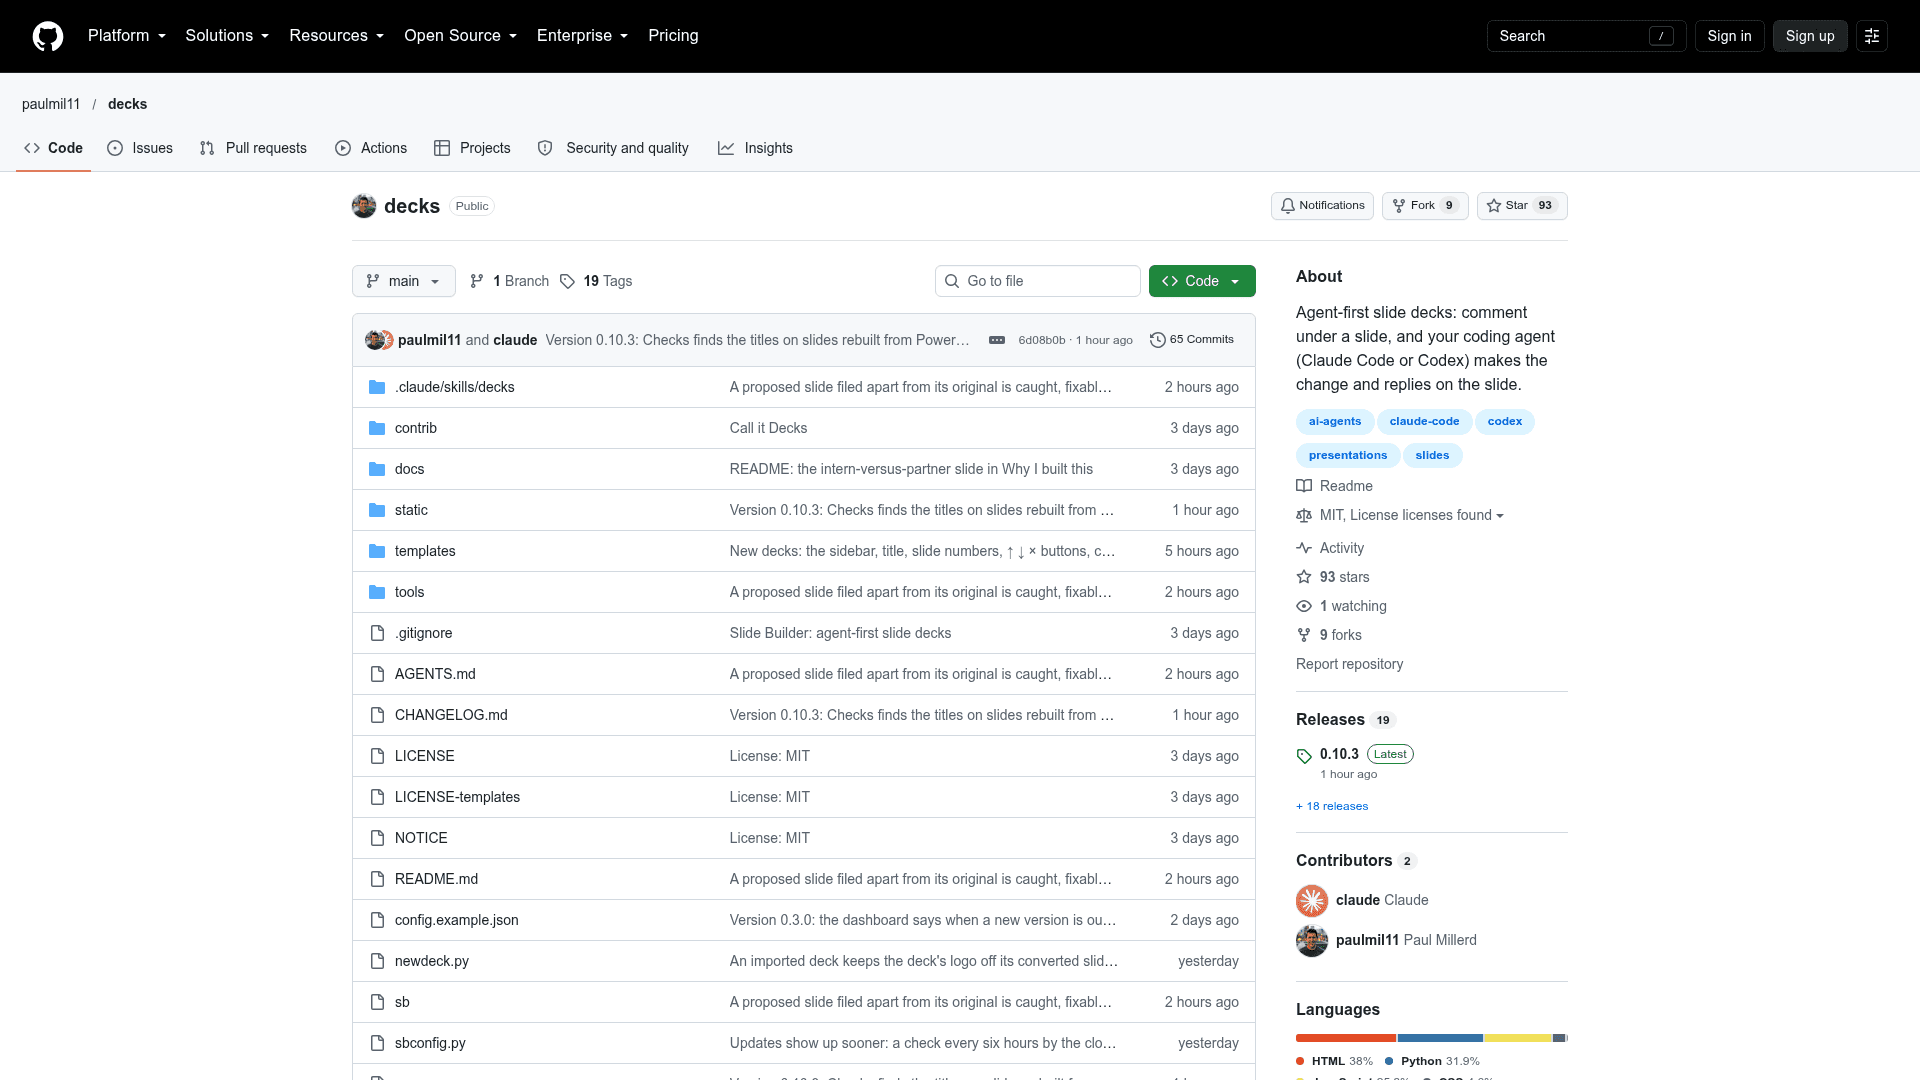Open the .claude/skills/decks folder
The image size is (1920, 1080).
point(454,387)
